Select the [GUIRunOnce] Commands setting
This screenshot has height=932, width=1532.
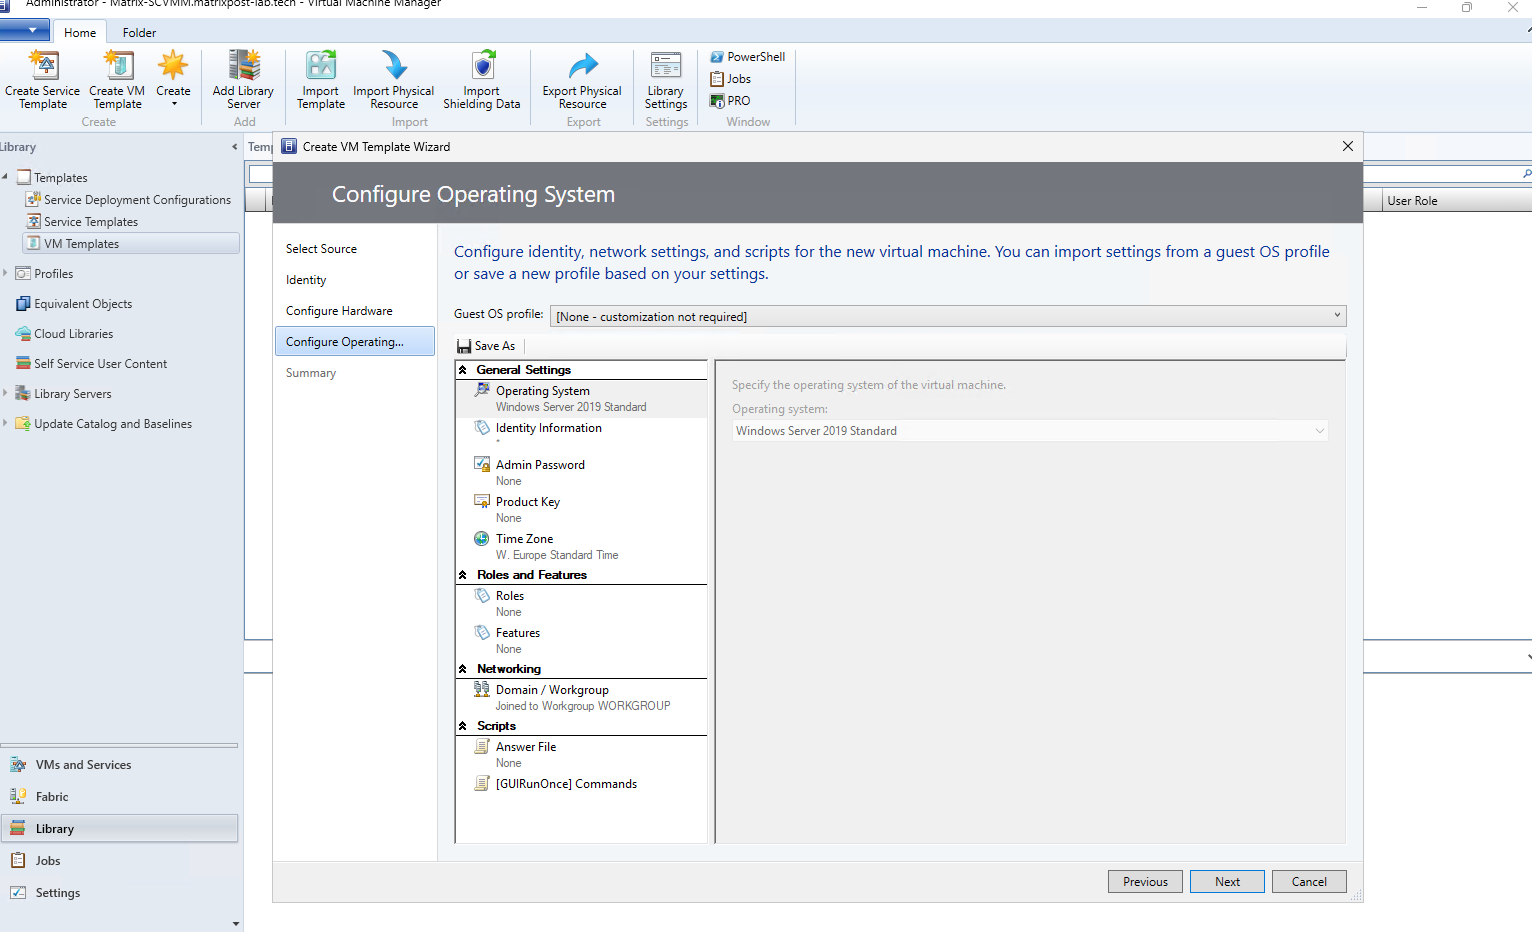pyautogui.click(x=582, y=784)
